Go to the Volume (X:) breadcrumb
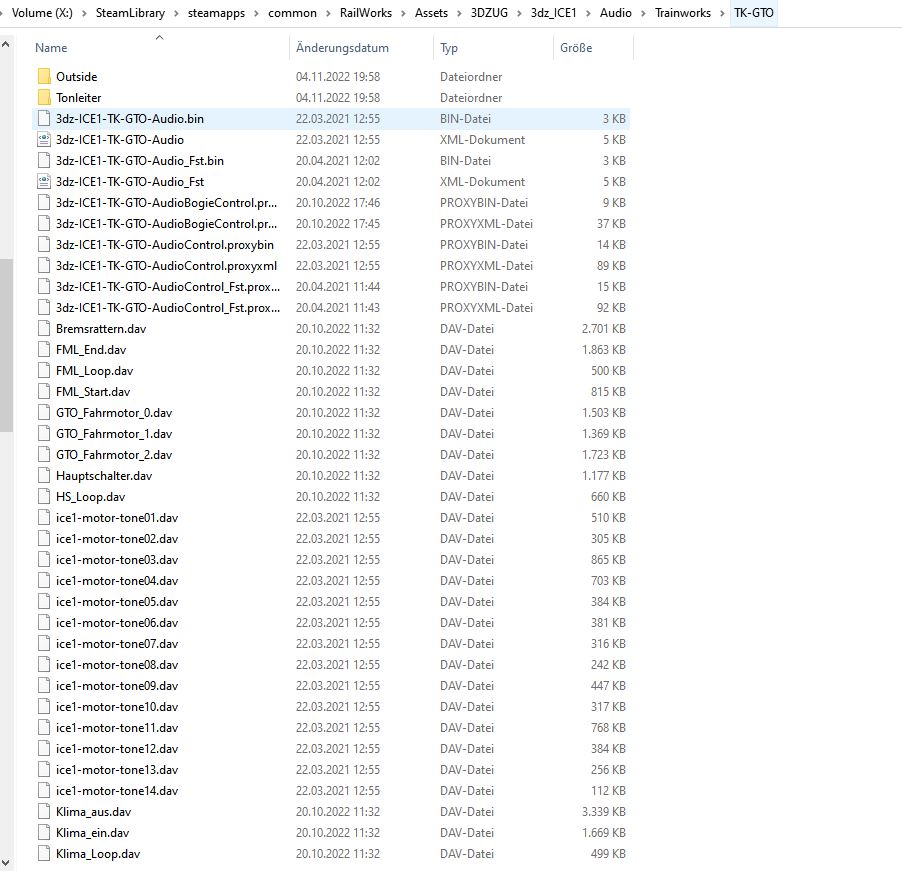Viewport: 902px width, 888px height. click(x=42, y=13)
